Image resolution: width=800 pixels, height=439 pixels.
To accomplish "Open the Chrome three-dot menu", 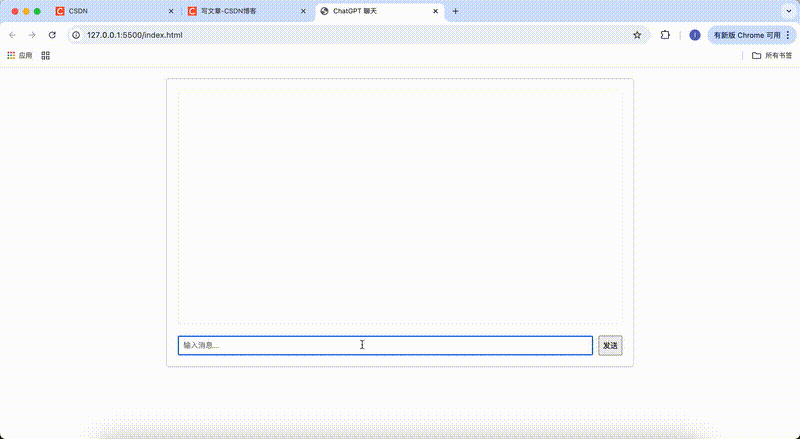I will pos(788,35).
